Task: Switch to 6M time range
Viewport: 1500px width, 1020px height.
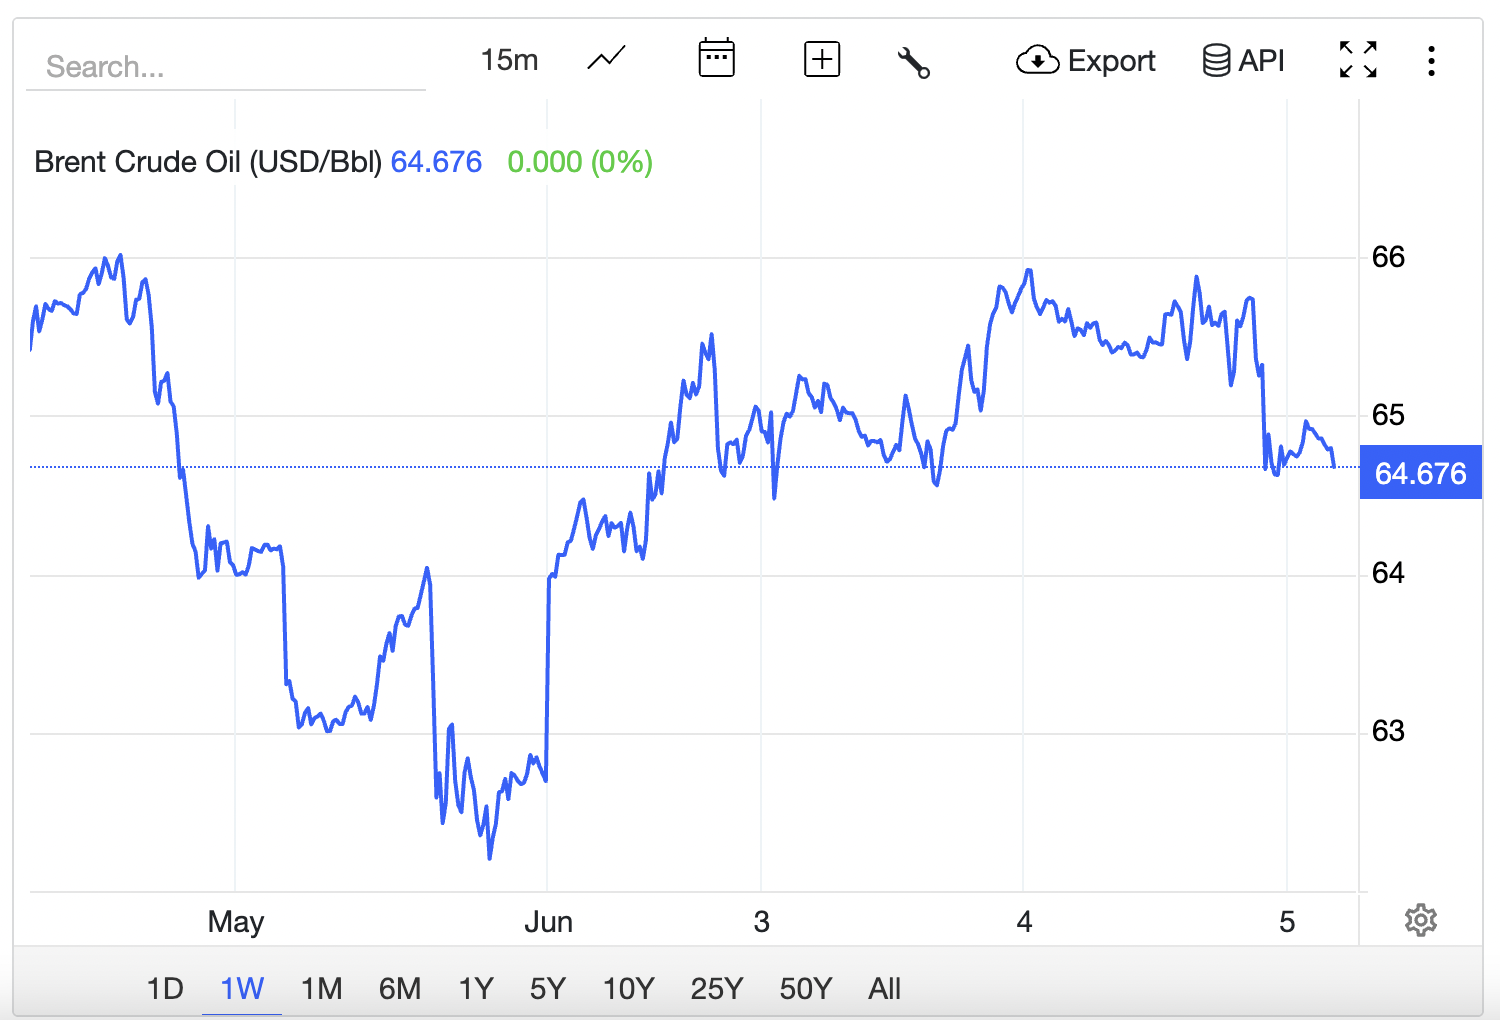Action: tap(400, 989)
